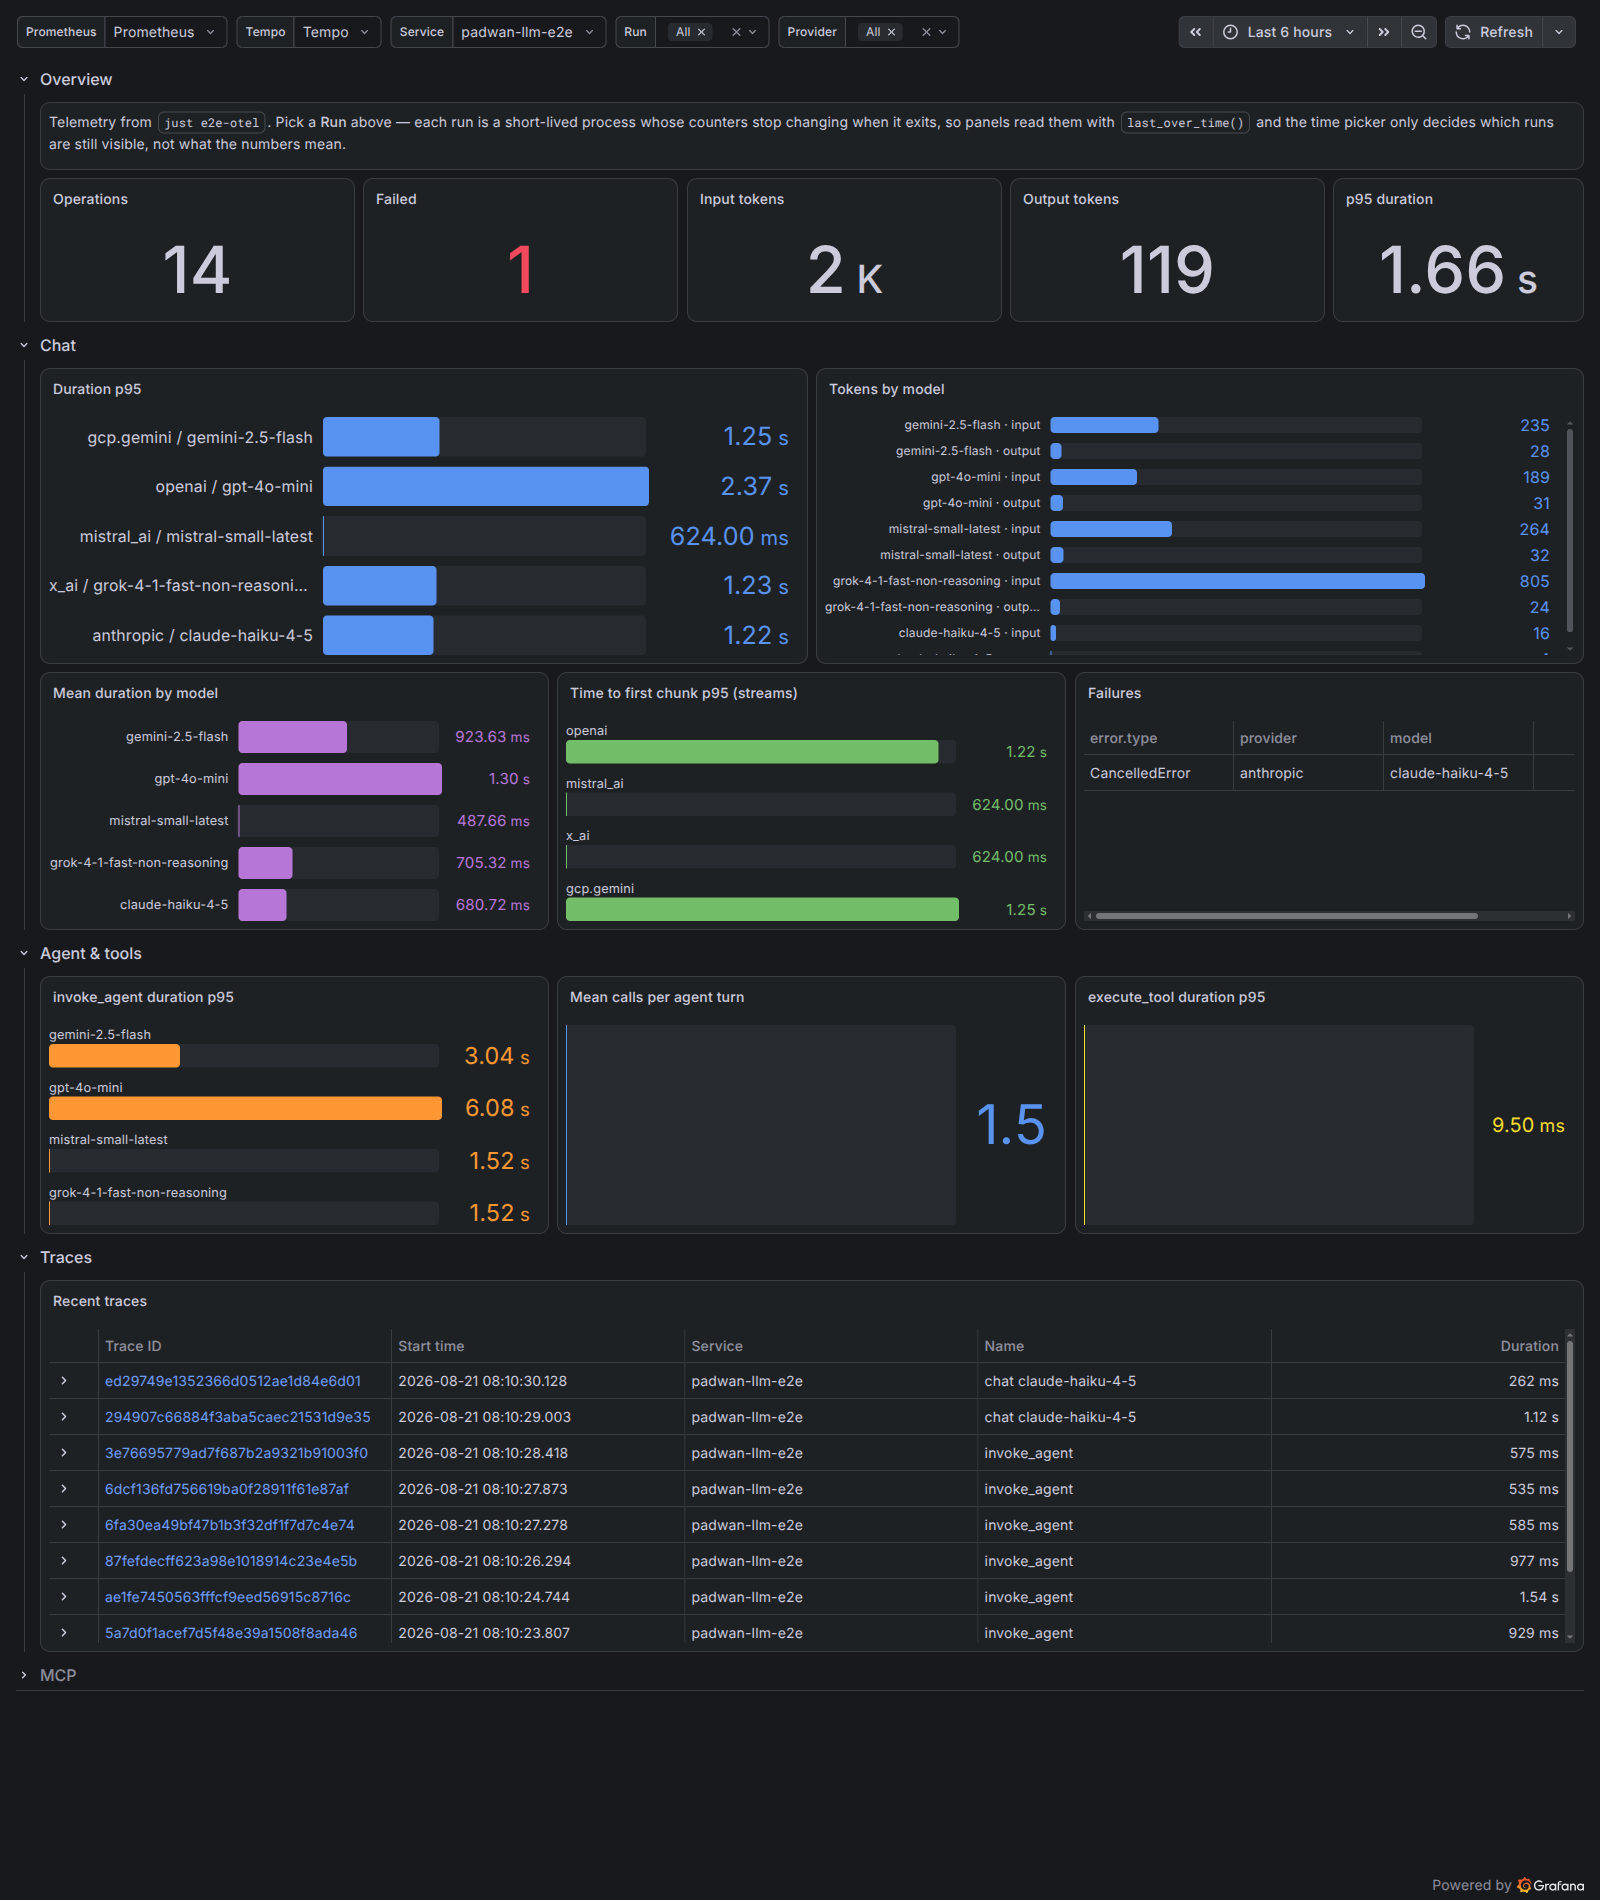Click the gpt-4o-mini invoke_agent orange bar
Viewport: 1600px width, 1900px height.
click(x=245, y=1108)
